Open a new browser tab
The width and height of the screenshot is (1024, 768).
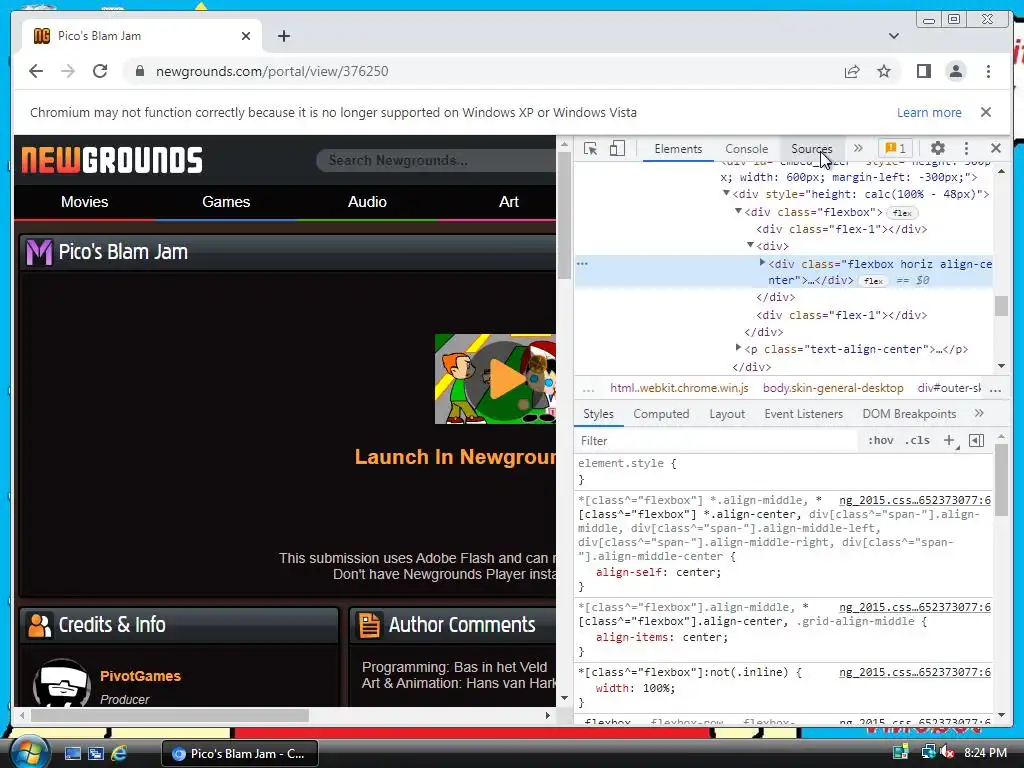click(x=283, y=36)
